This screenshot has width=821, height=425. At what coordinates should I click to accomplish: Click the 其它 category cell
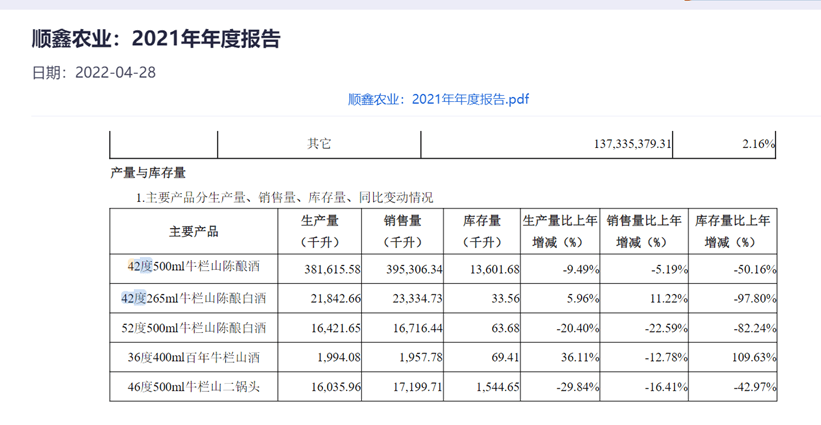(x=319, y=144)
